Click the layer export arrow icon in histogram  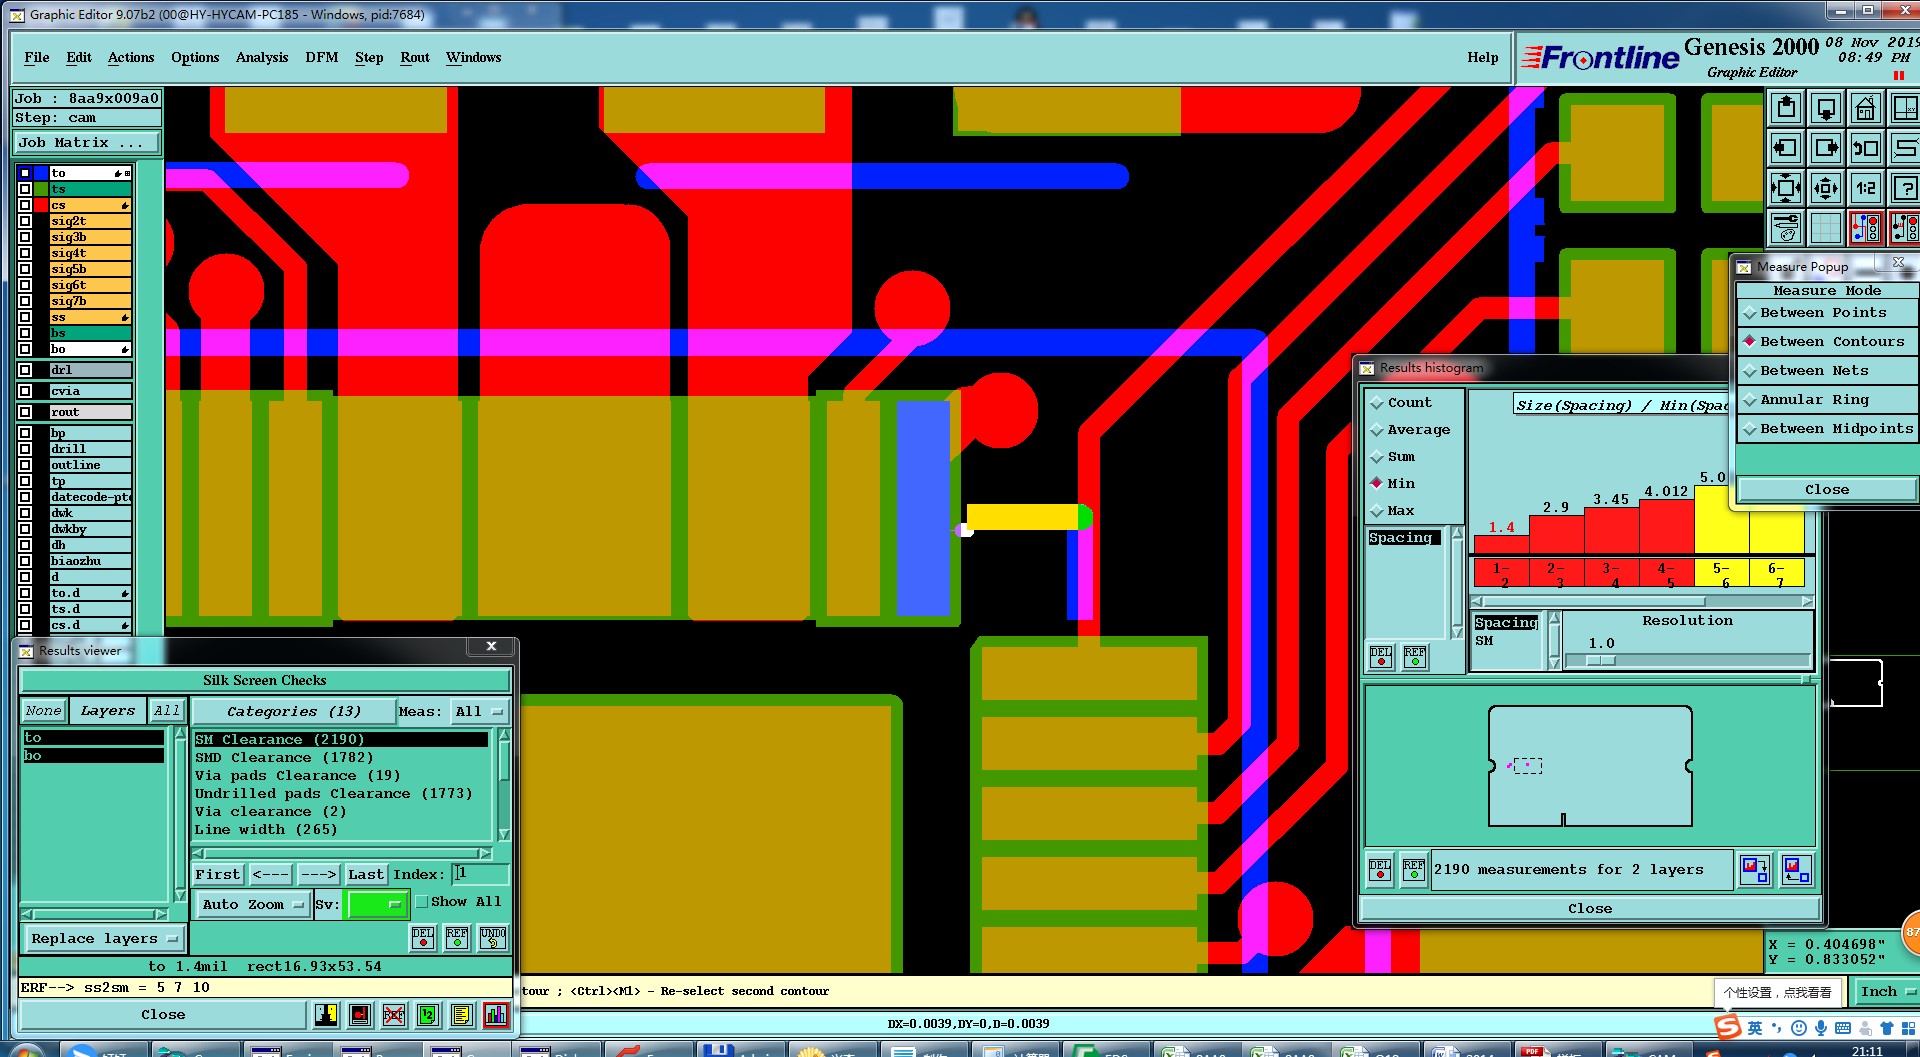1755,869
